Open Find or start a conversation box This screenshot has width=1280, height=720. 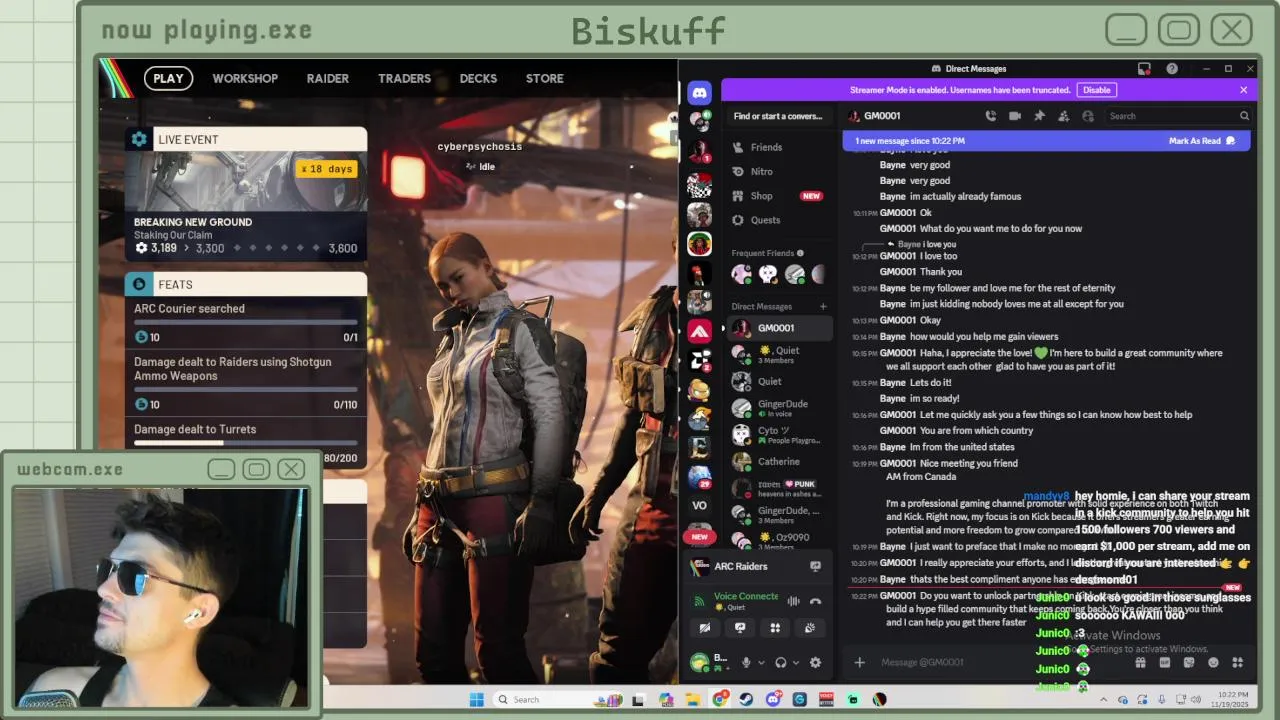pos(777,116)
